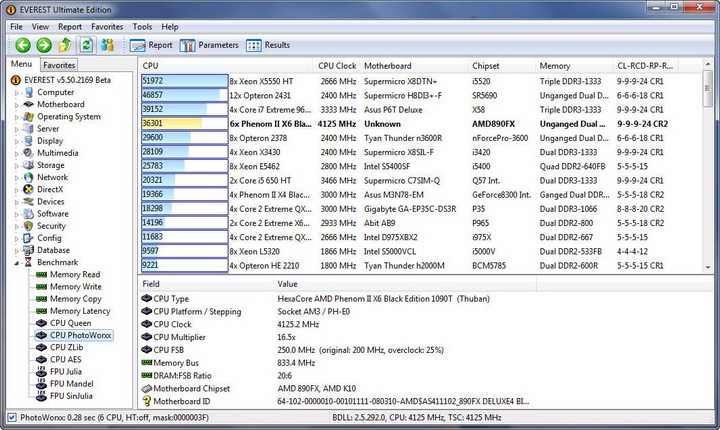Open the View menu

40,27
